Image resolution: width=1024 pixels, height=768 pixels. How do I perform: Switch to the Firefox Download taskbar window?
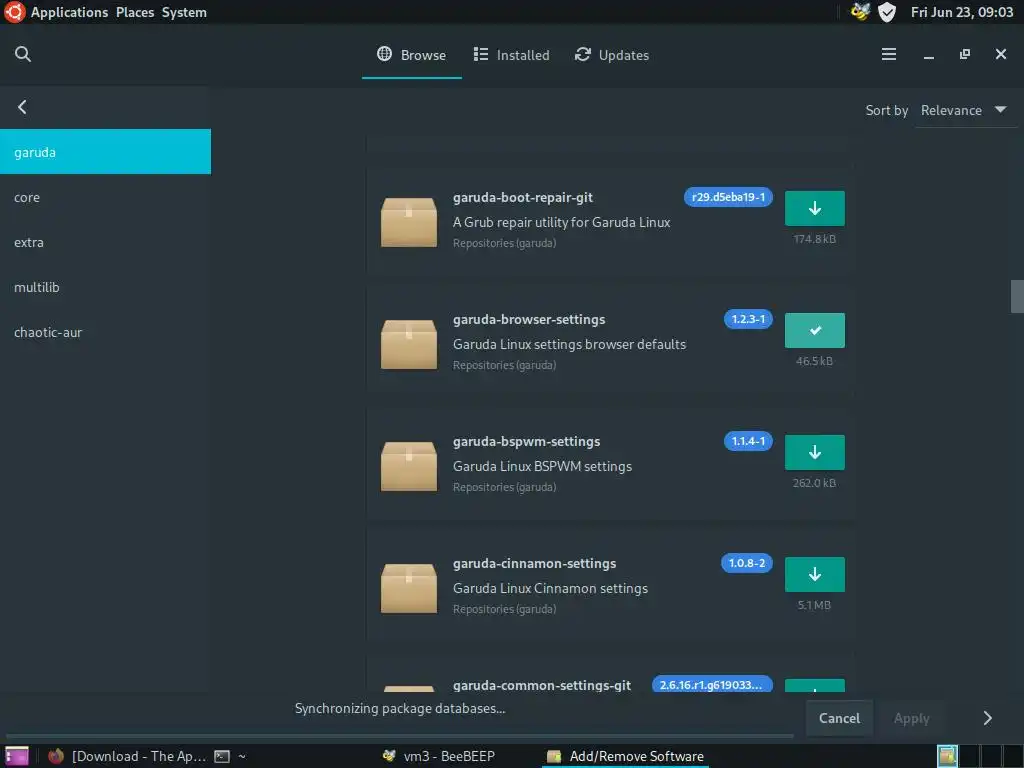tap(128, 756)
